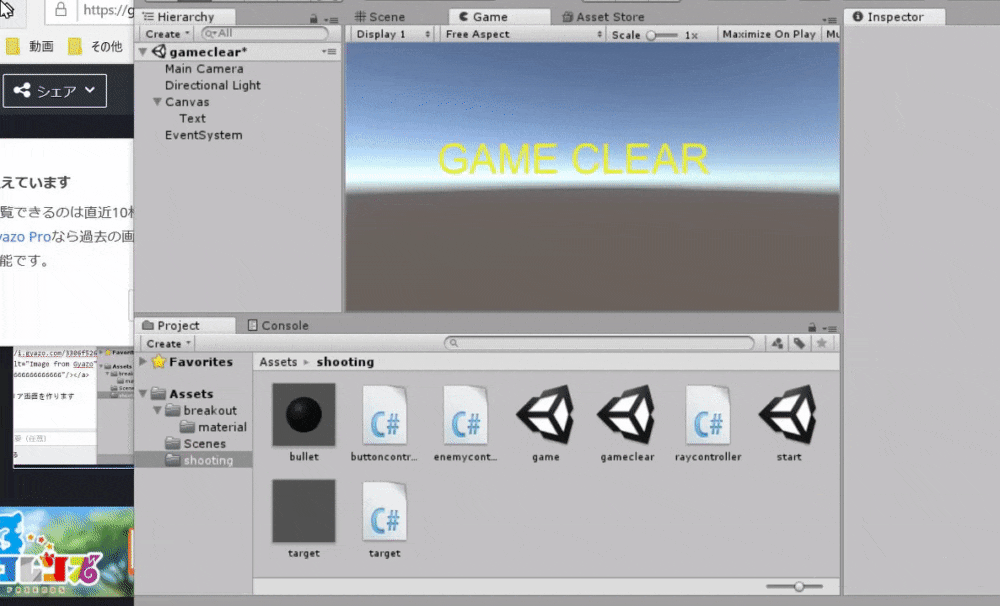Toggle Mute audio in Game view toolbar
Image resolution: width=1000 pixels, height=606 pixels.
(836, 33)
